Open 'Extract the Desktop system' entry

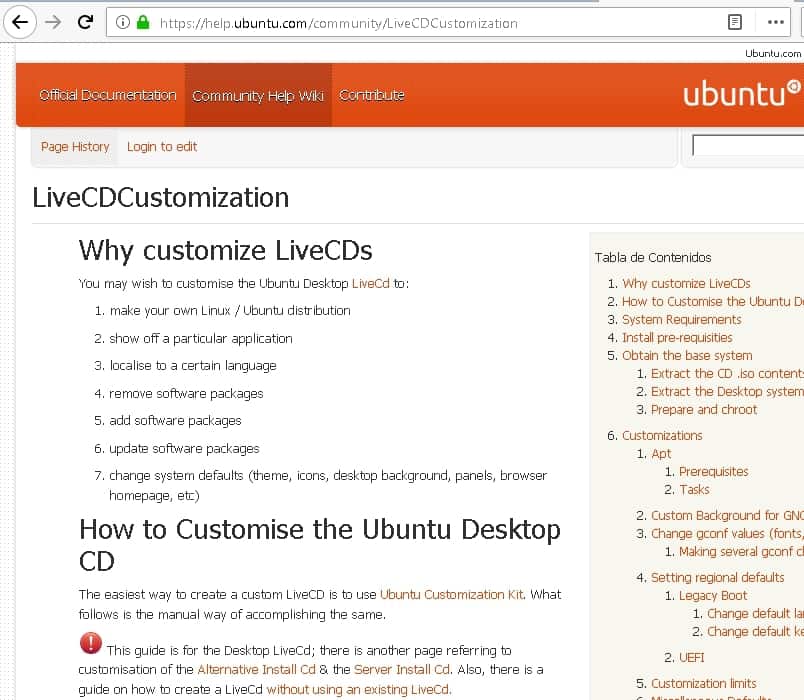pyautogui.click(x=727, y=391)
